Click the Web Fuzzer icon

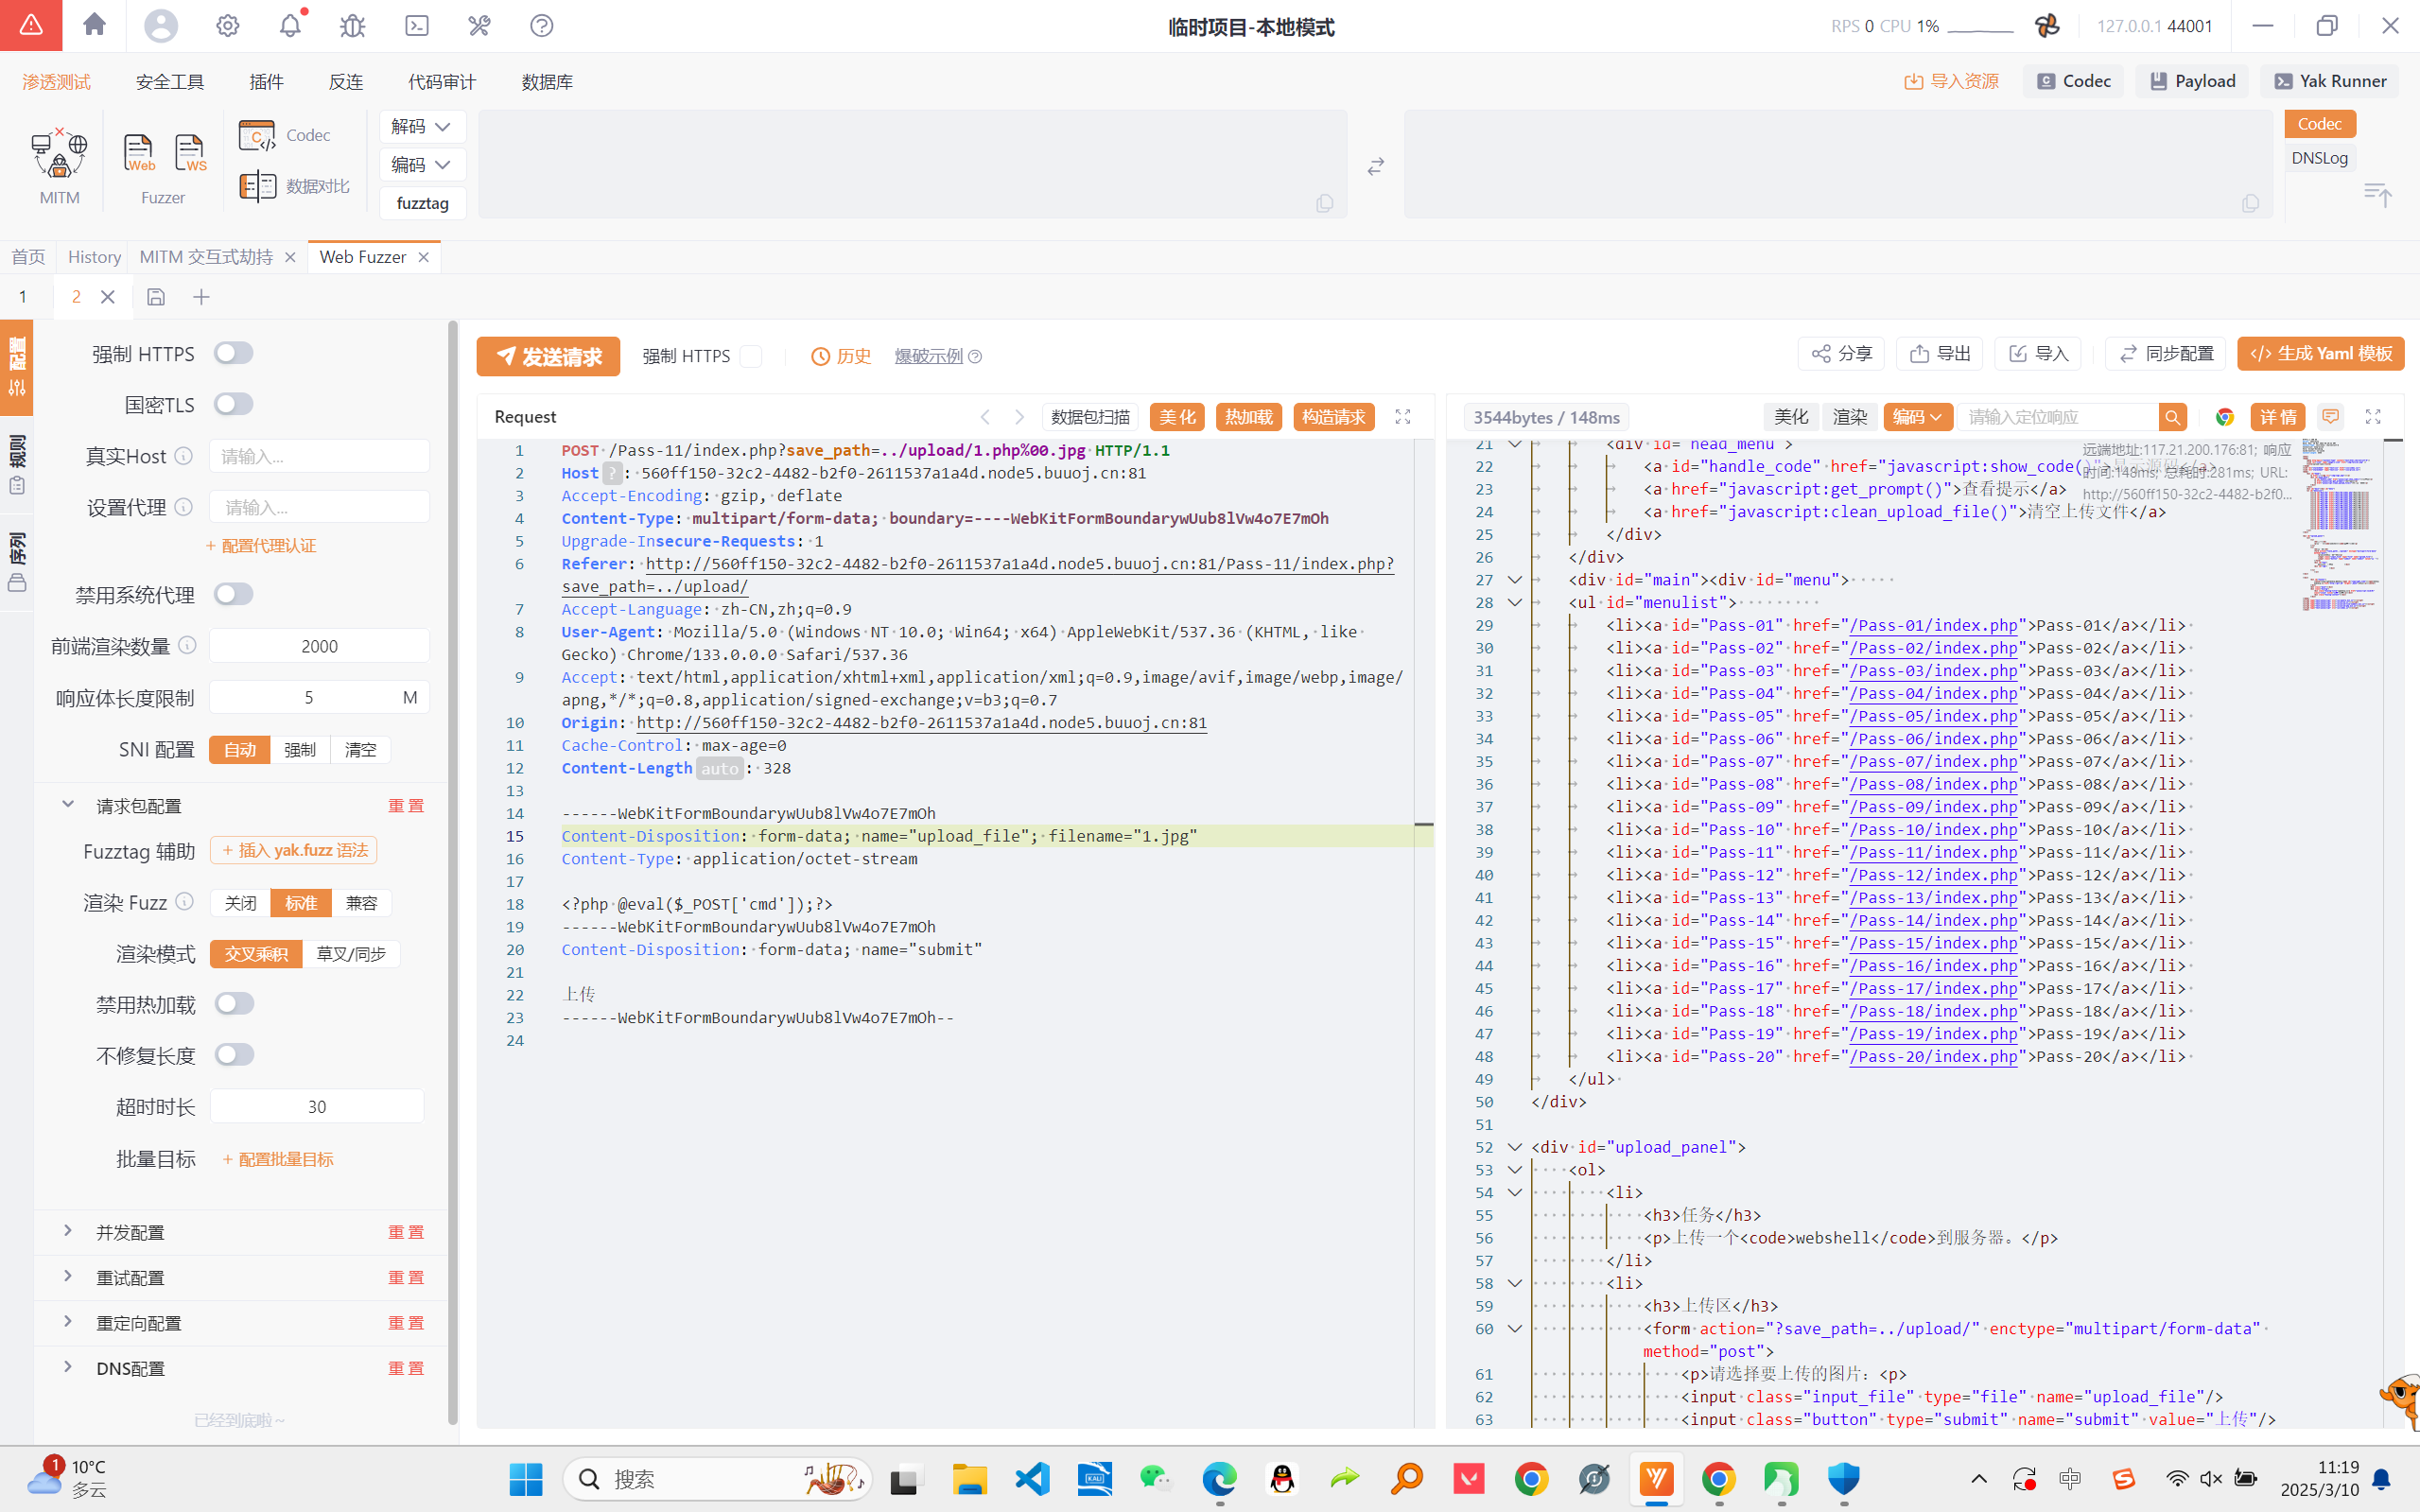(139, 153)
